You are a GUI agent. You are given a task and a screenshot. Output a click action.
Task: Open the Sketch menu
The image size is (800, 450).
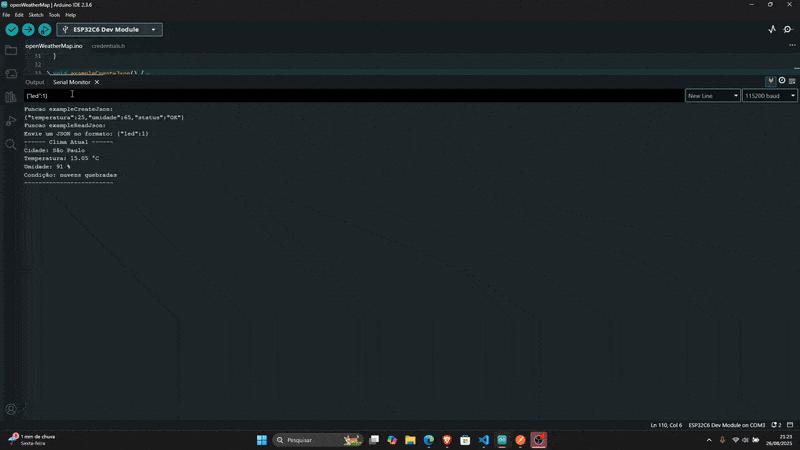(36, 15)
